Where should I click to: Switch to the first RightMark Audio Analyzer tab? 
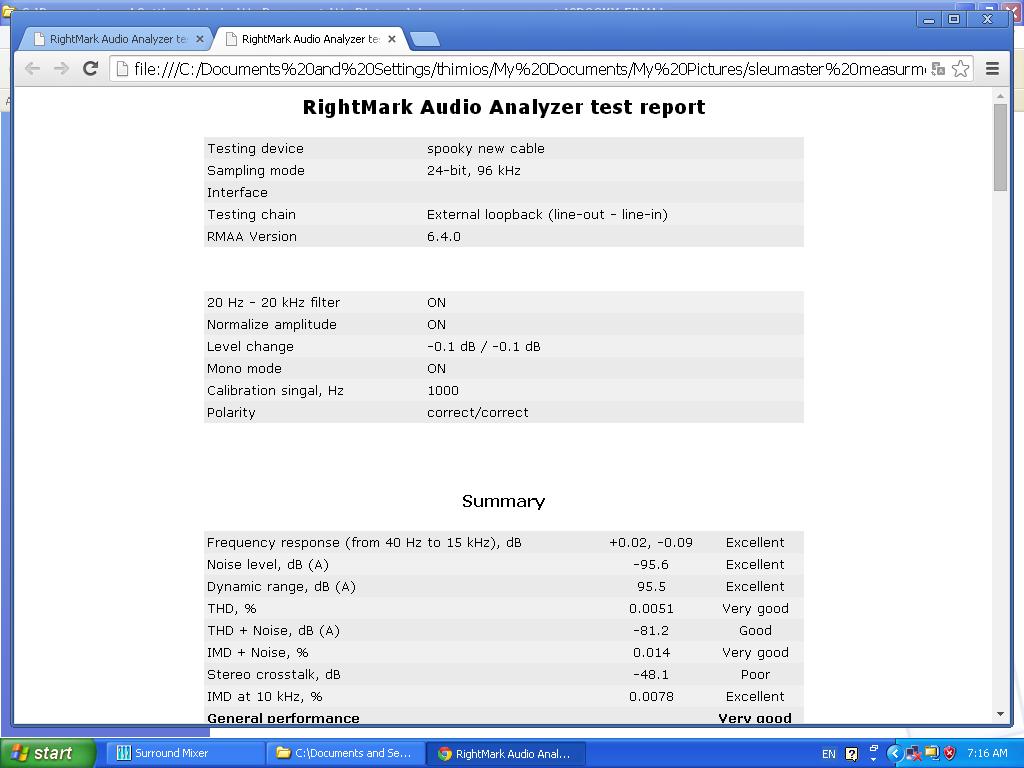[118, 39]
